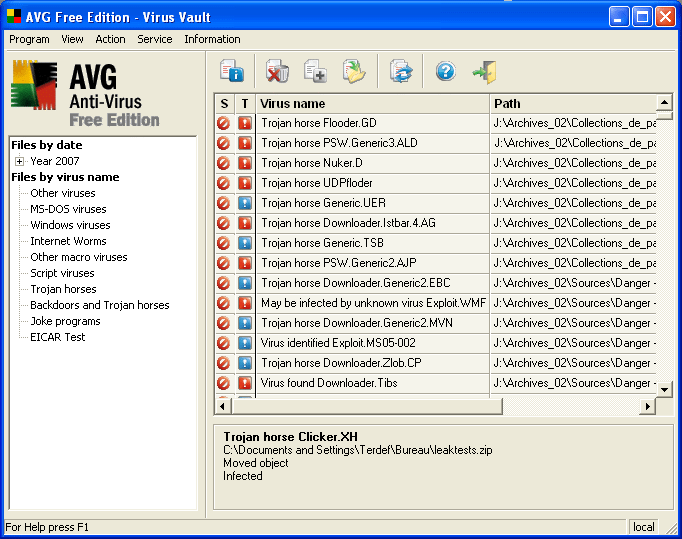682x539 pixels.
Task: Open the Service menu
Action: (x=155, y=39)
